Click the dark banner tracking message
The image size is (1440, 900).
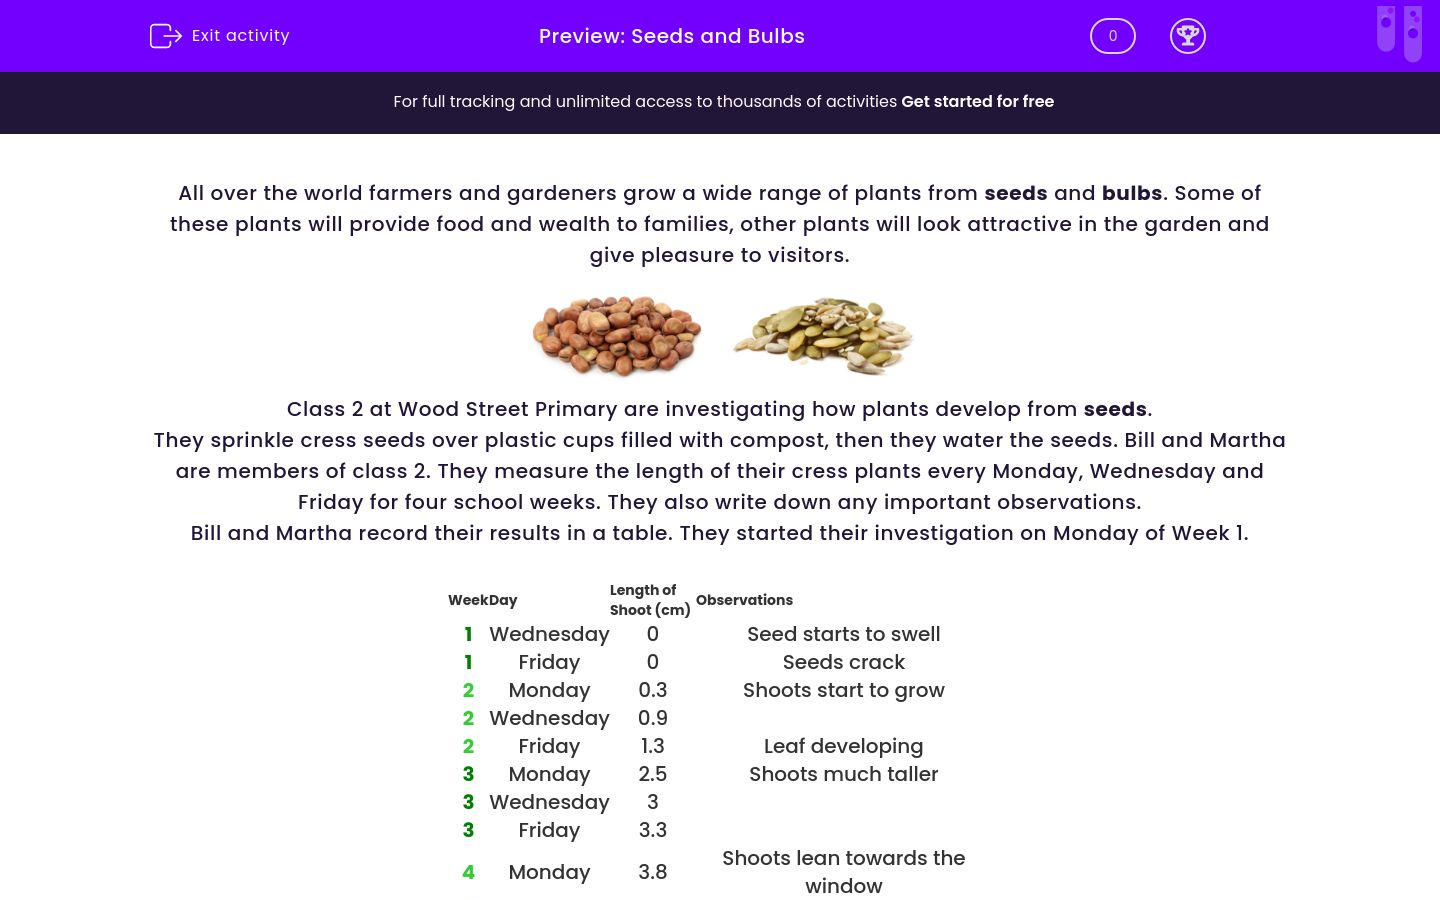(x=647, y=101)
